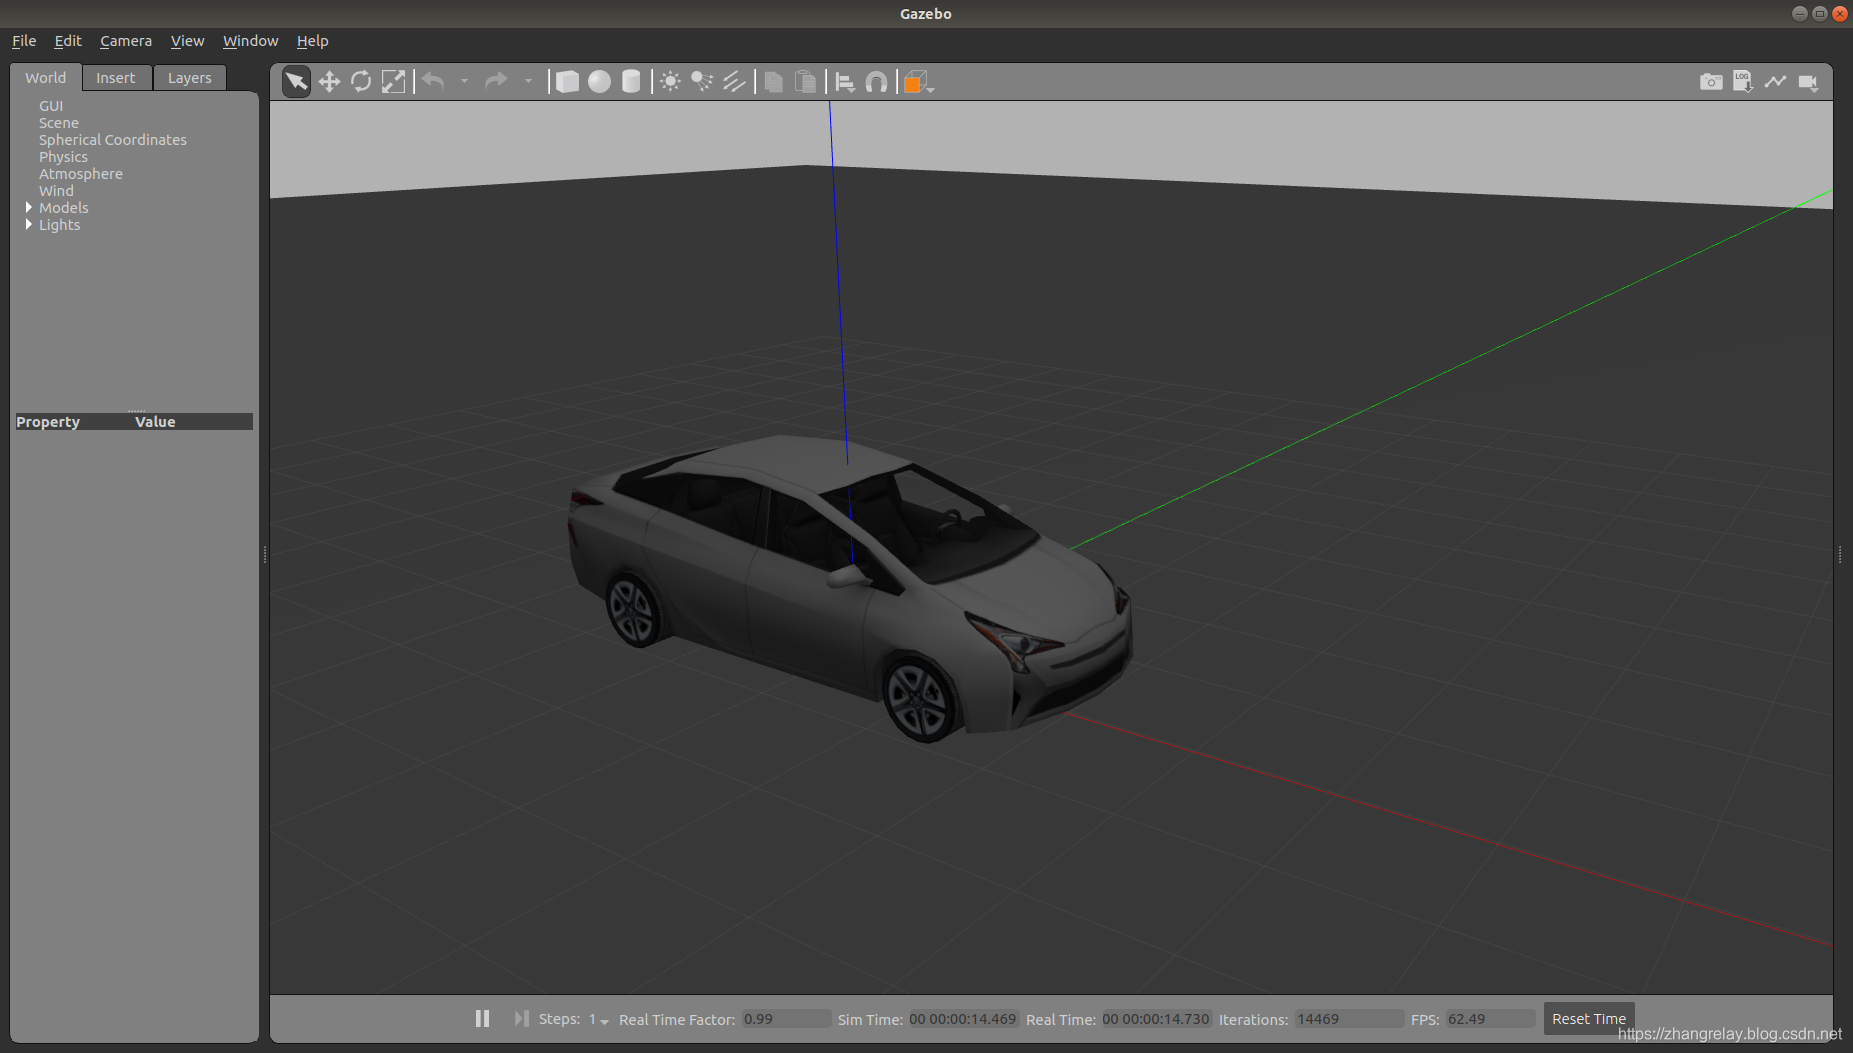Select Wind in the world tree
The height and width of the screenshot is (1053, 1853).
(x=56, y=191)
